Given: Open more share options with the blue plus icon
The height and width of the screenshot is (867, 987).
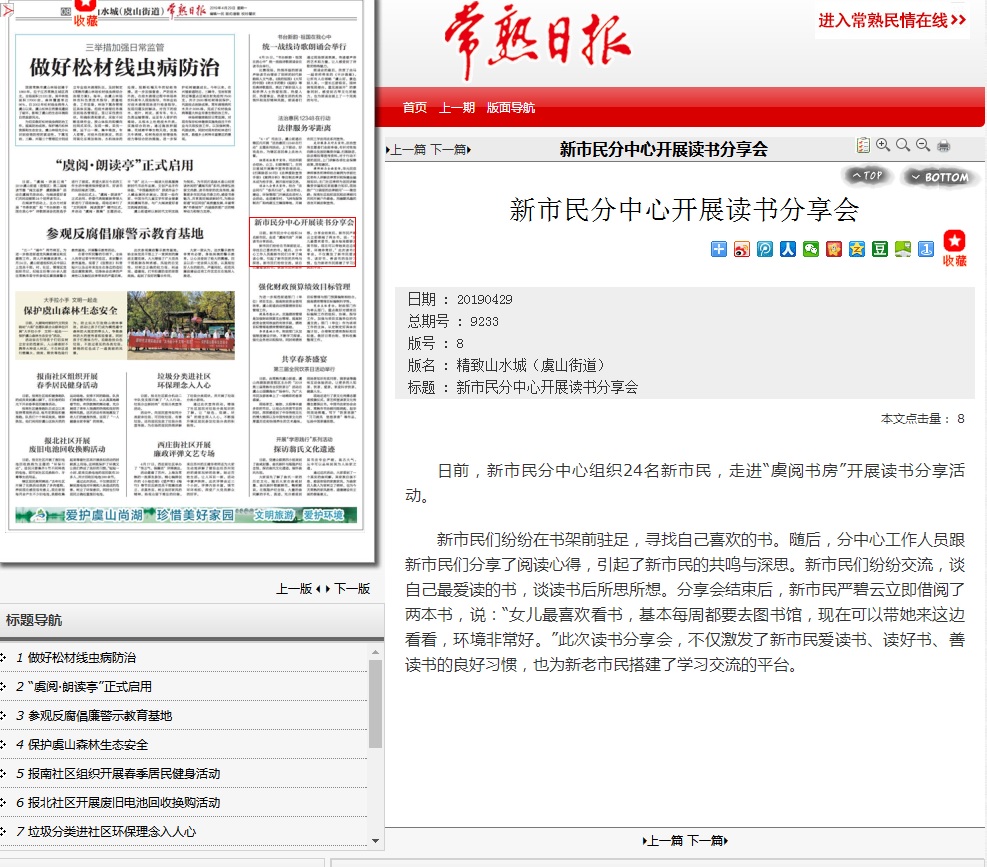Looking at the screenshot, I should [718, 249].
